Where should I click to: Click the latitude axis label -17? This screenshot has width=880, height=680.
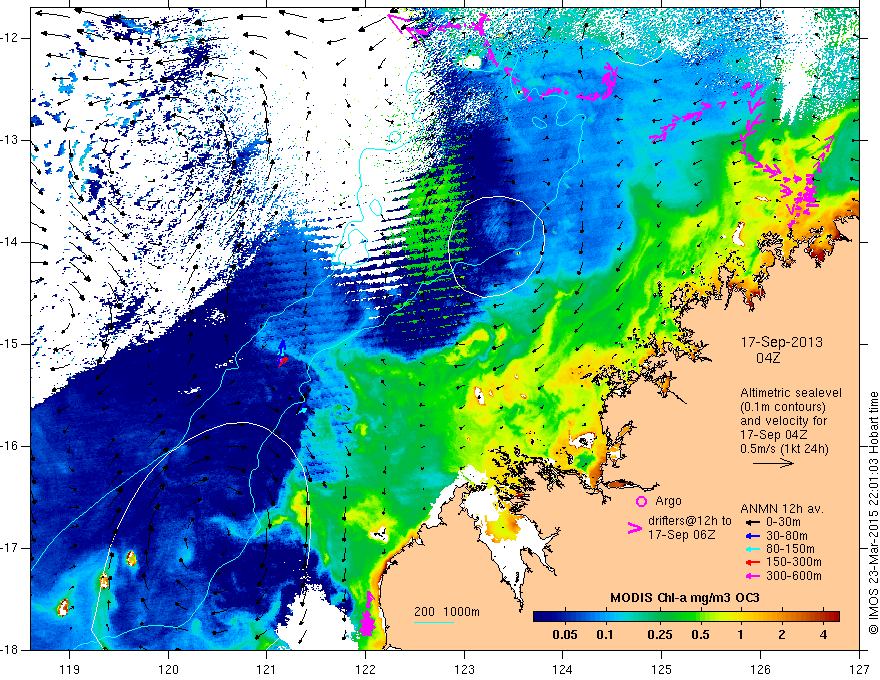(10, 548)
